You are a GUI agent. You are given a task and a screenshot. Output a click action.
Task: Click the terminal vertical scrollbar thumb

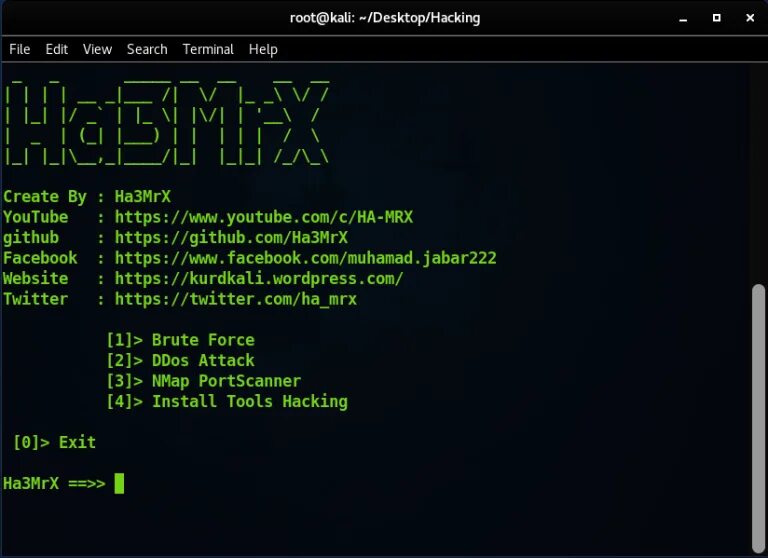(759, 418)
